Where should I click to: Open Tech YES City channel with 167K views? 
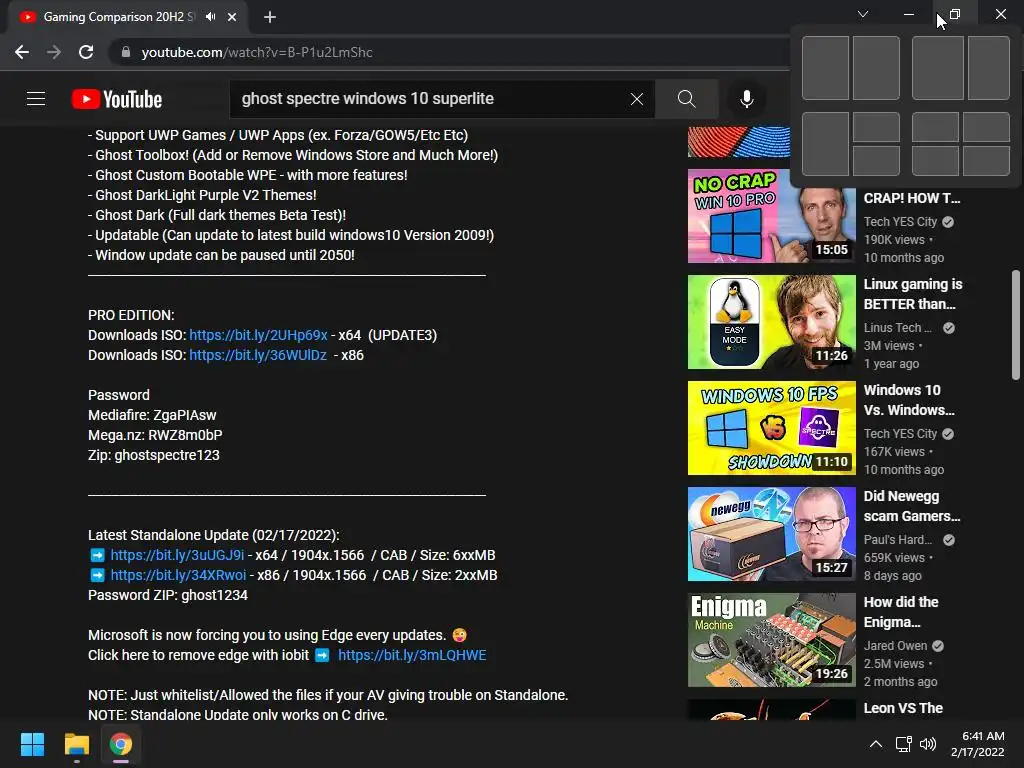900,434
